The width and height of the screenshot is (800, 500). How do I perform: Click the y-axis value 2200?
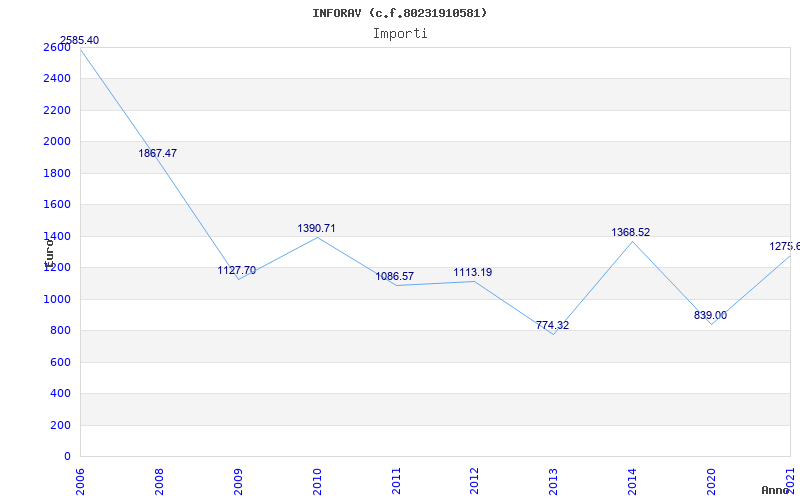point(57,110)
